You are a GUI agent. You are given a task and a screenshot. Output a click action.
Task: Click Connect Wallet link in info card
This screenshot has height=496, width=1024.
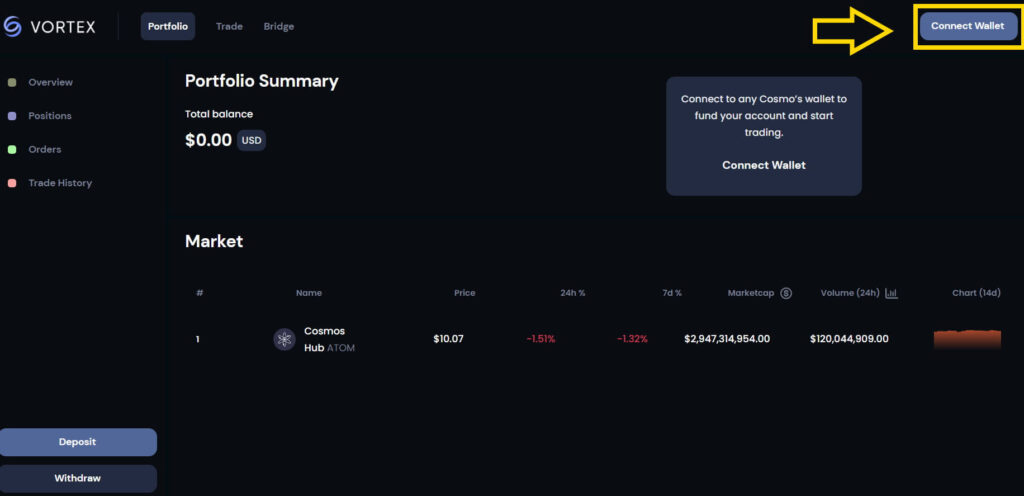763,165
